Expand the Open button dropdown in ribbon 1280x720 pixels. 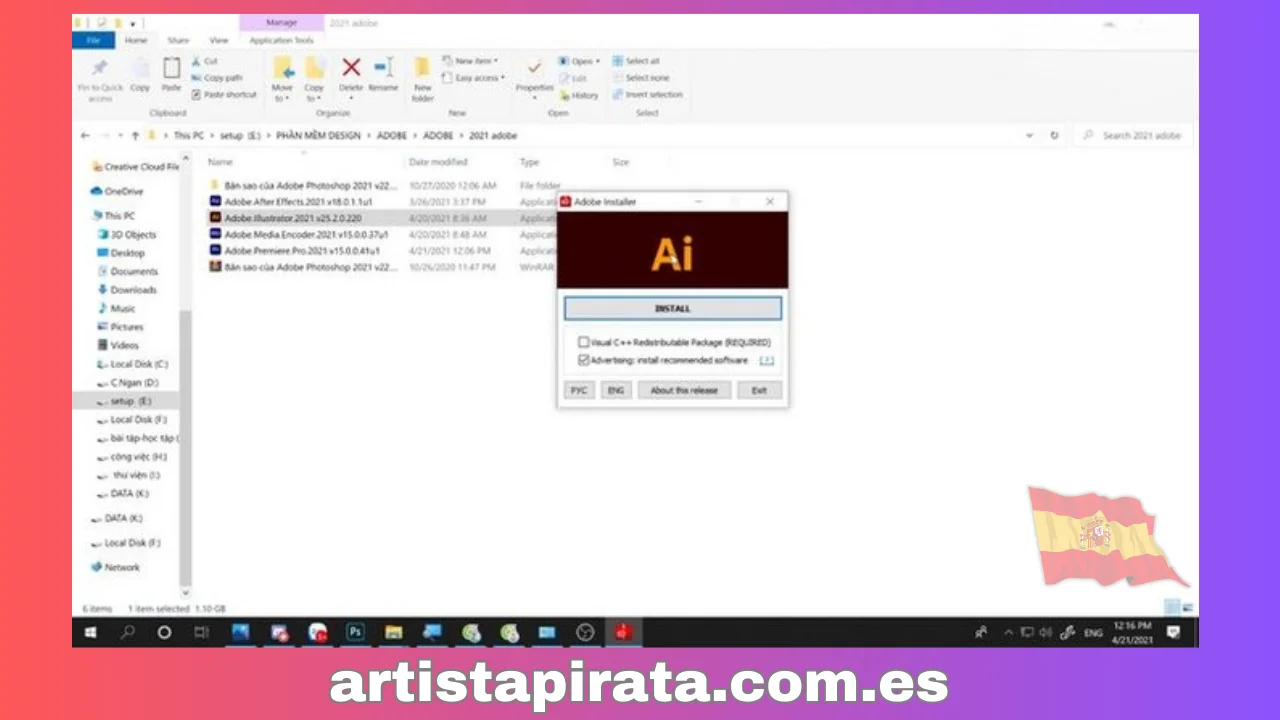coord(596,61)
